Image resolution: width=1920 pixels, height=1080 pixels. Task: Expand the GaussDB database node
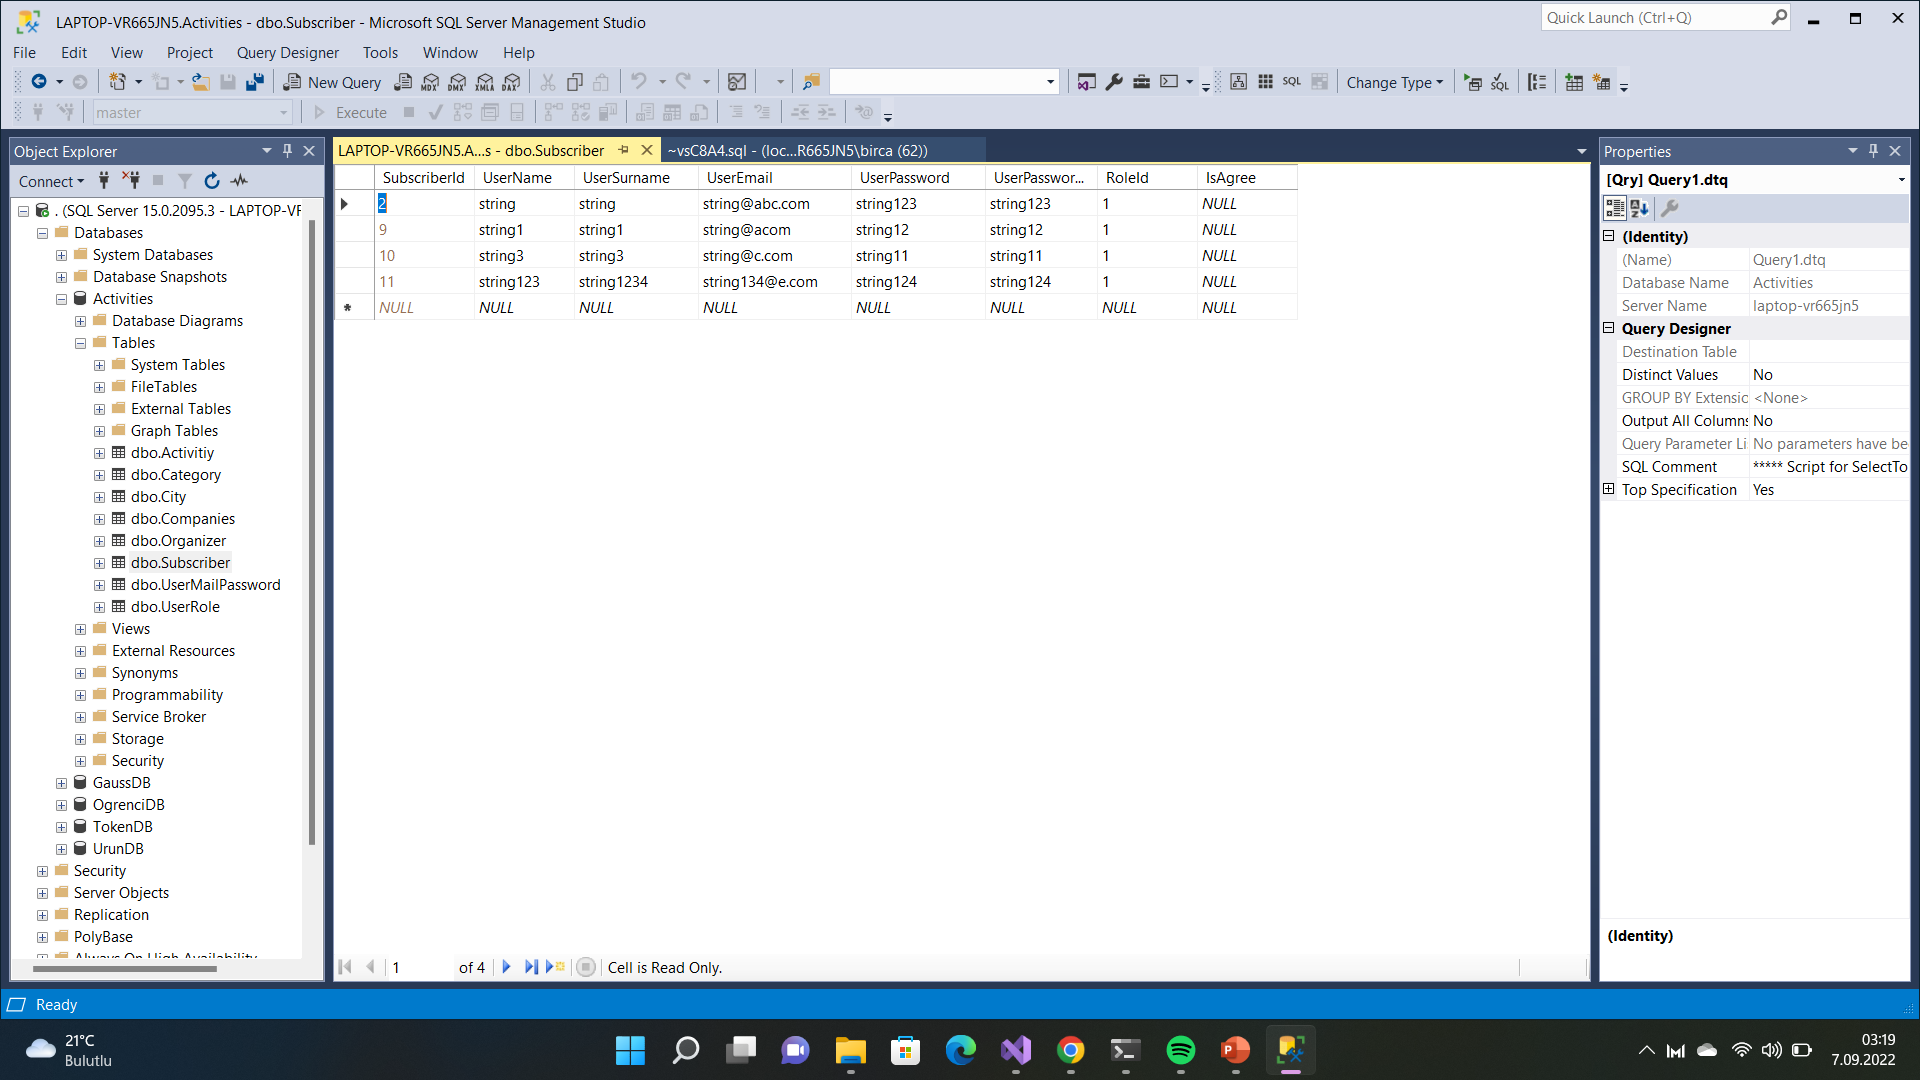(x=62, y=783)
